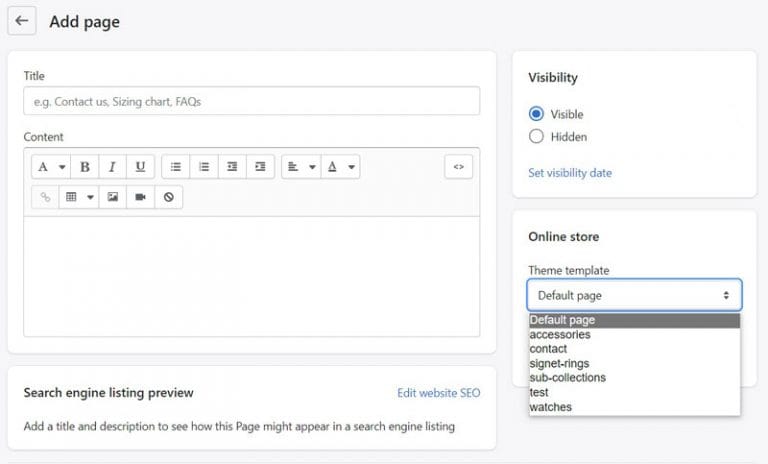Screen dimensions: 768x464
Task: Toggle bold formatting
Action: 85,167
